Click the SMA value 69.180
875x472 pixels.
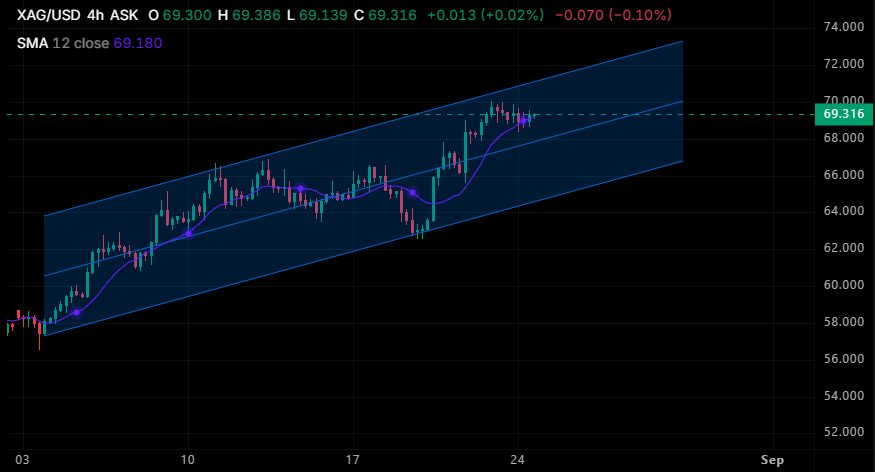(138, 43)
